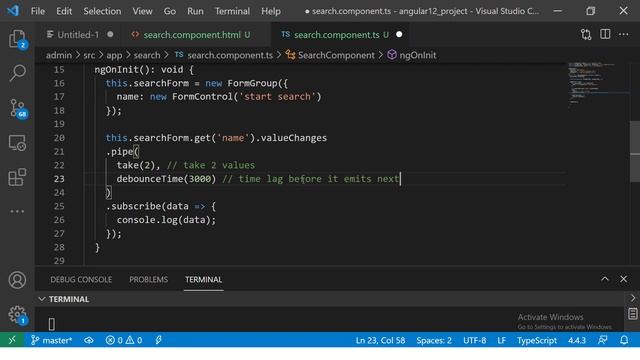Open the View menu

pos(142,11)
